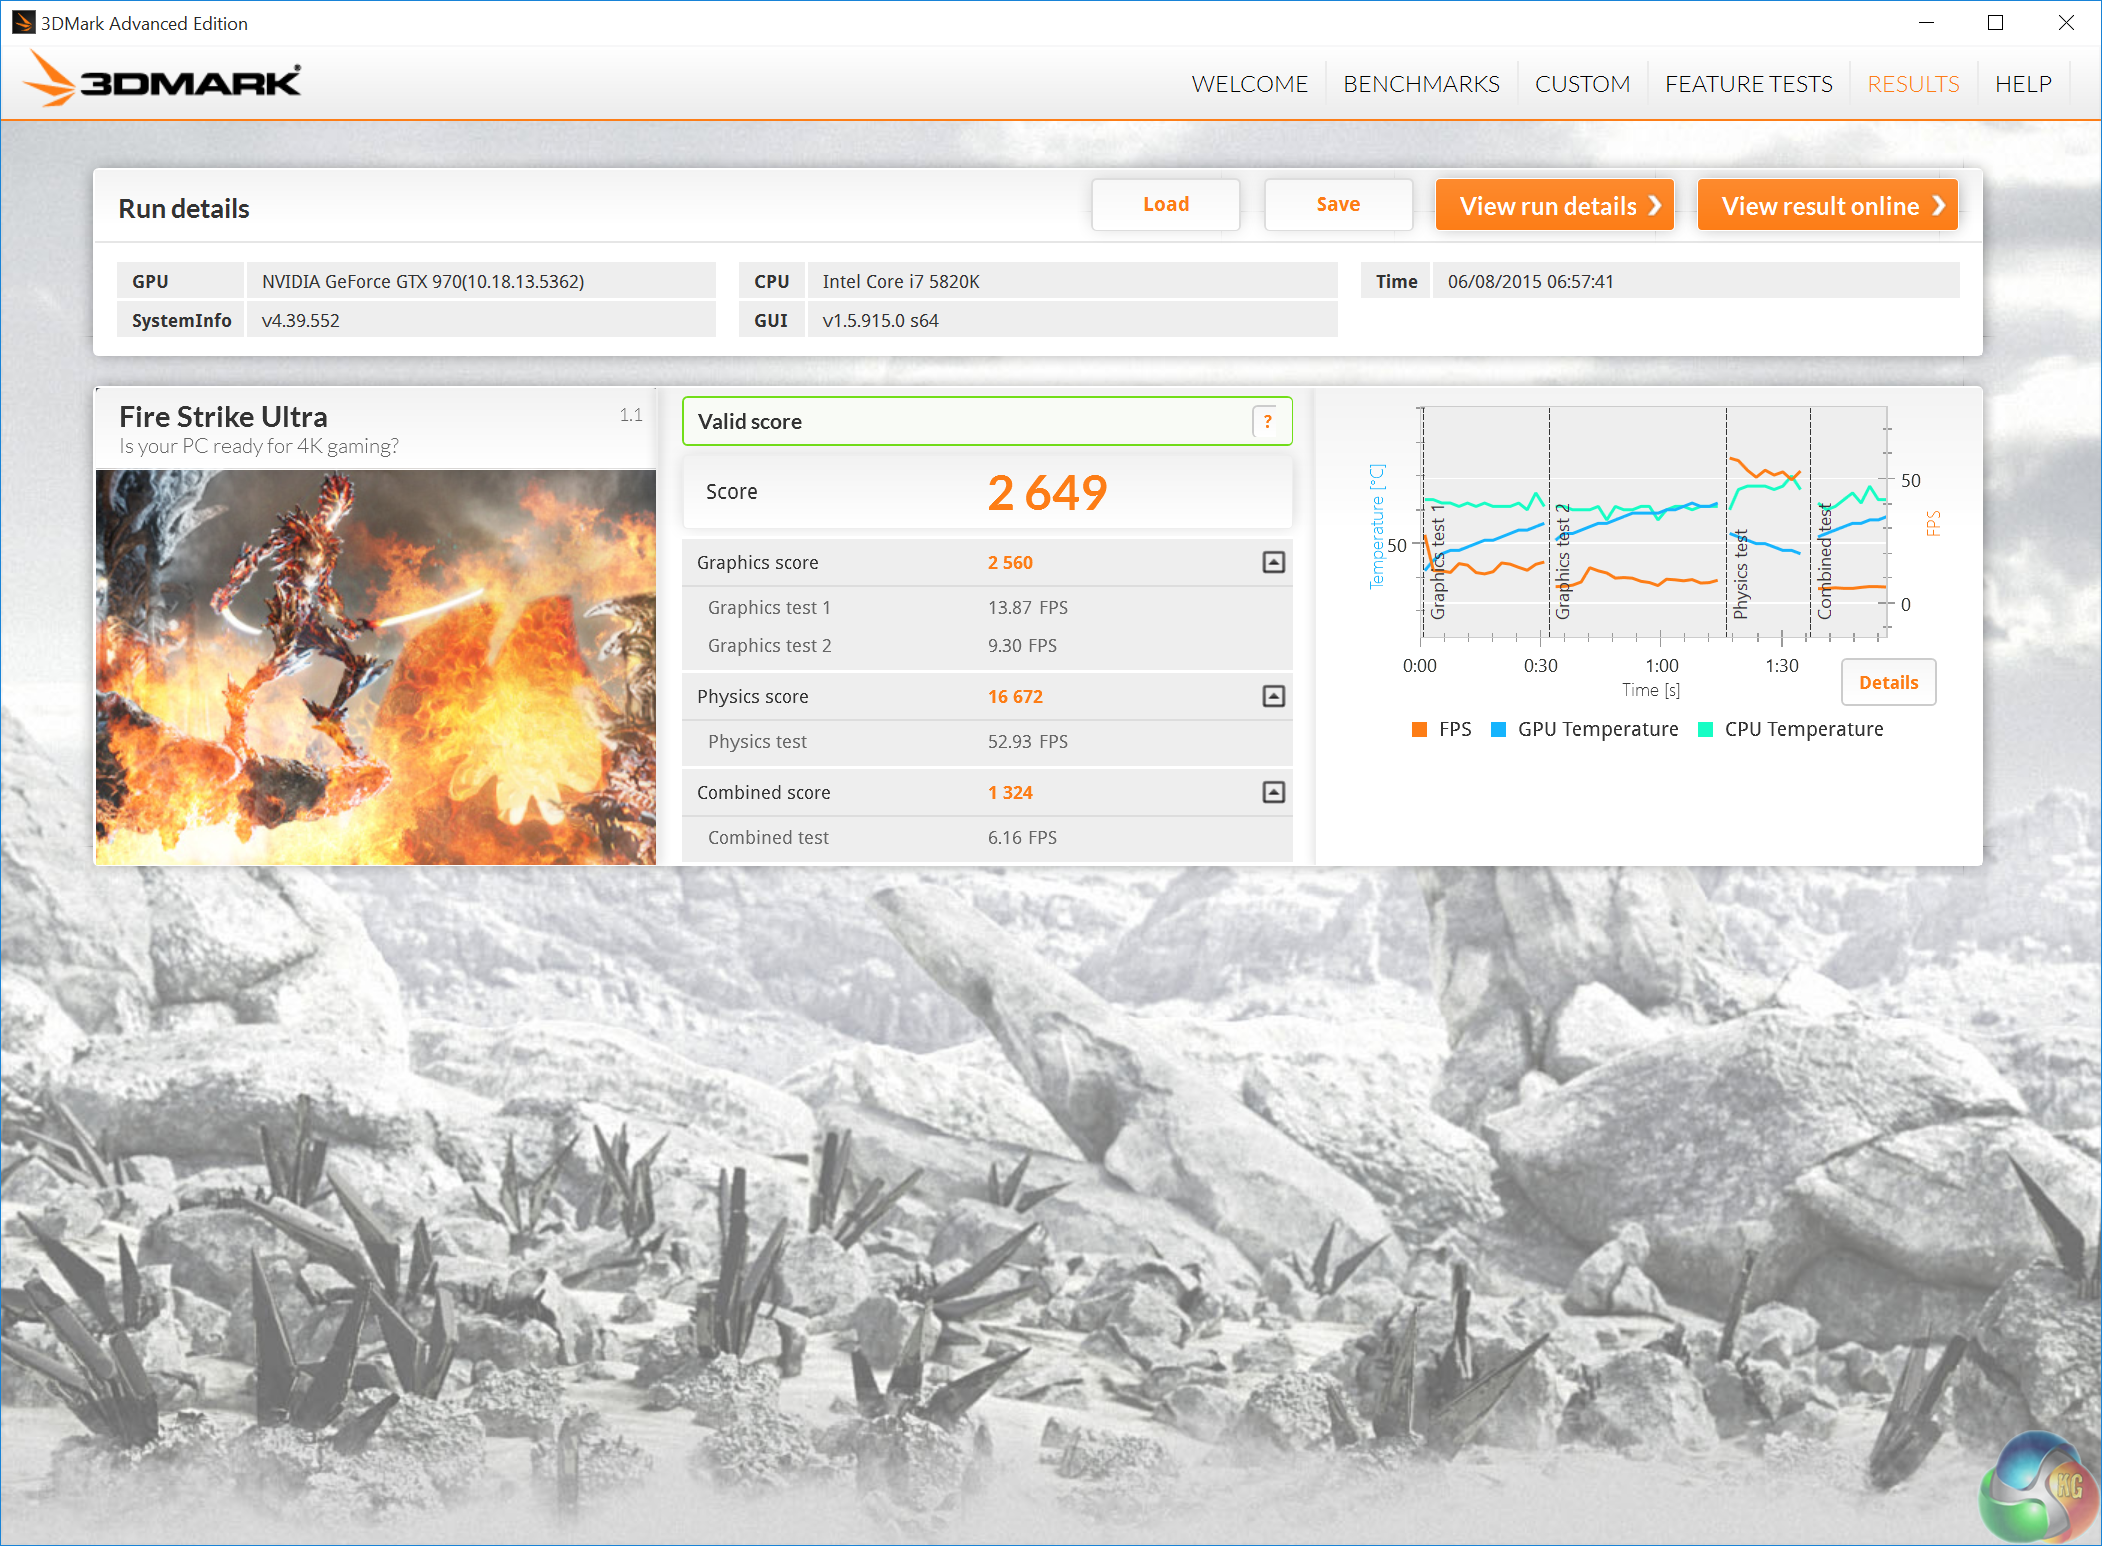Click the Load button

(x=1165, y=205)
